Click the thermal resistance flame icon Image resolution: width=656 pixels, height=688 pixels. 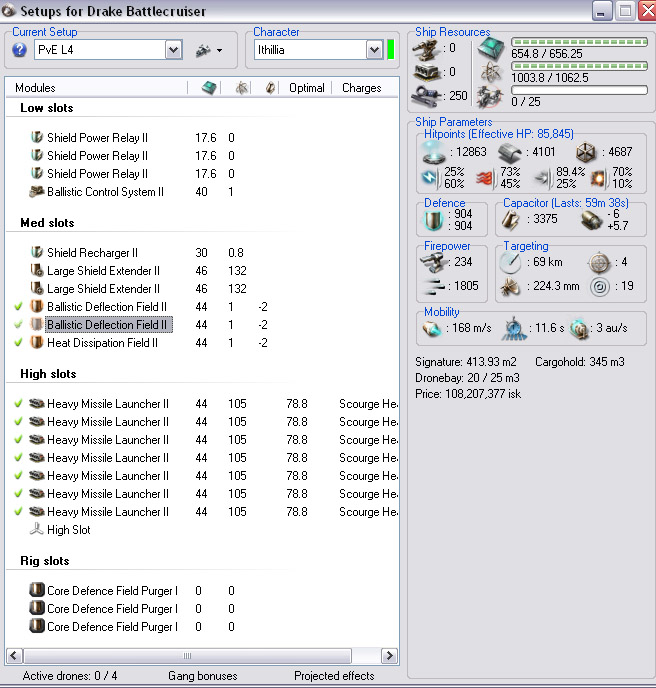(x=484, y=178)
